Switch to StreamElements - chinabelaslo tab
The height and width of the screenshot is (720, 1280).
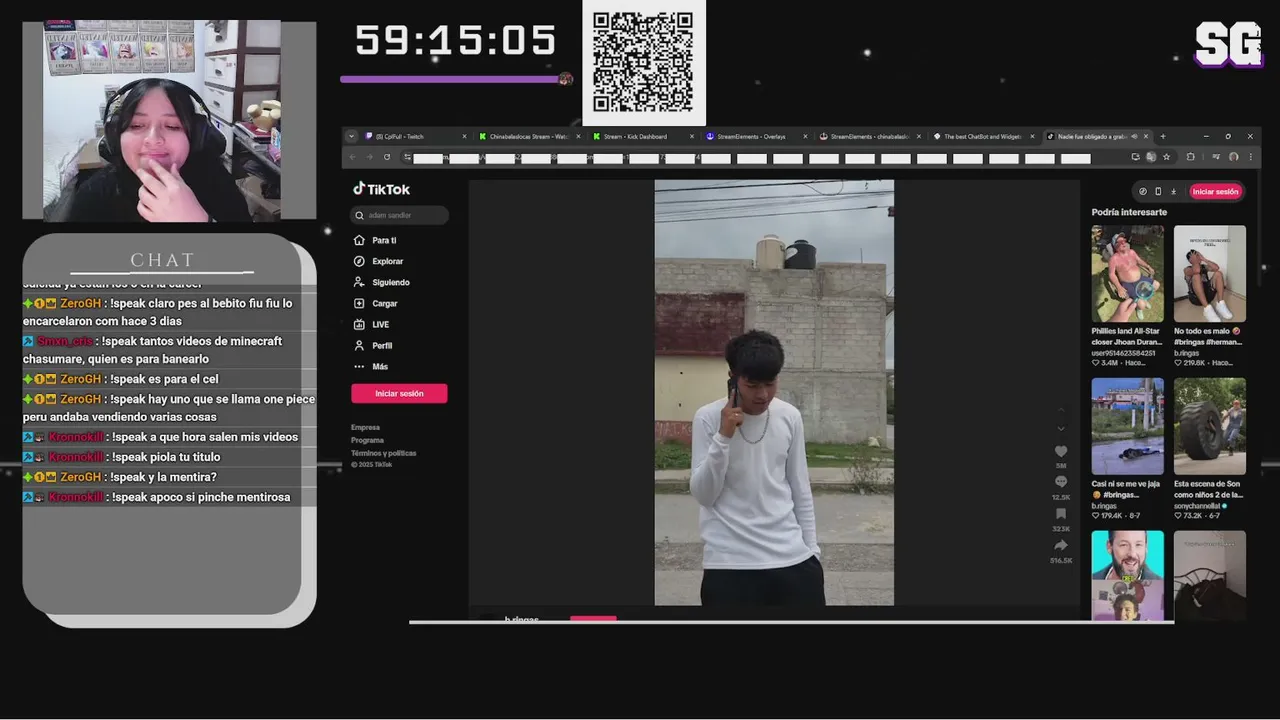[x=870, y=136]
